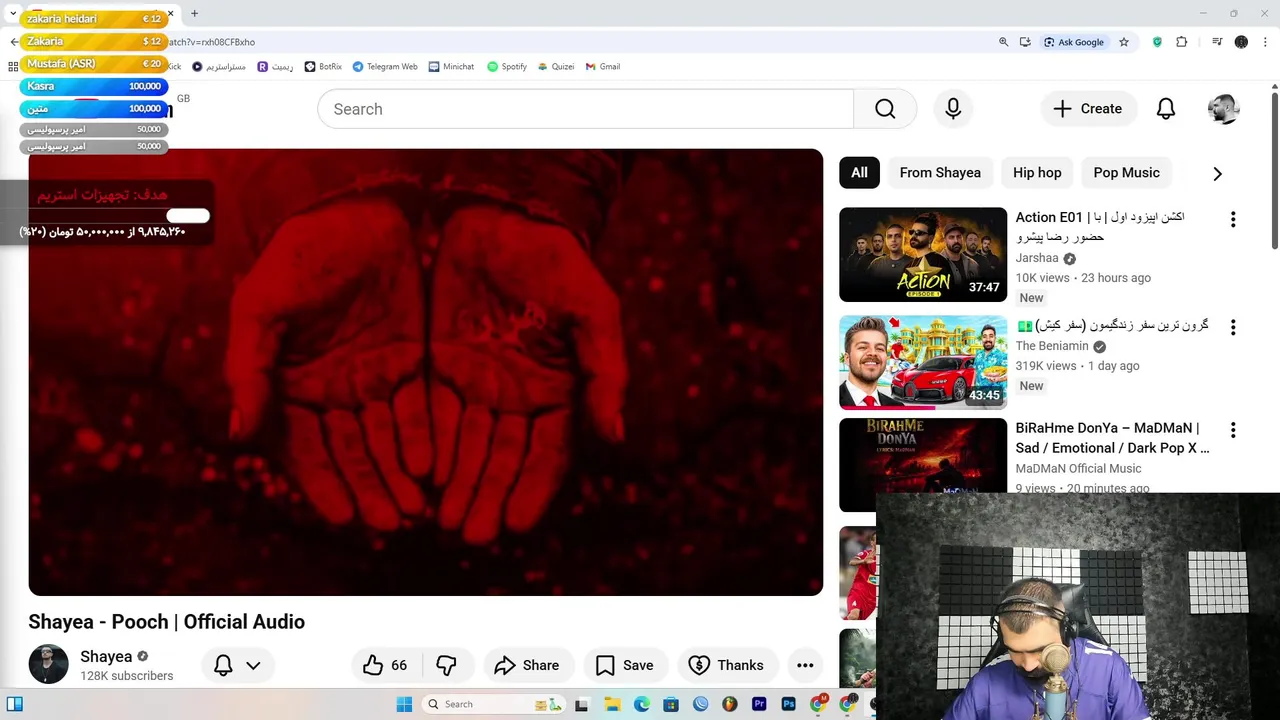Click the zoom magnifier icon in address bar

coord(1003,42)
